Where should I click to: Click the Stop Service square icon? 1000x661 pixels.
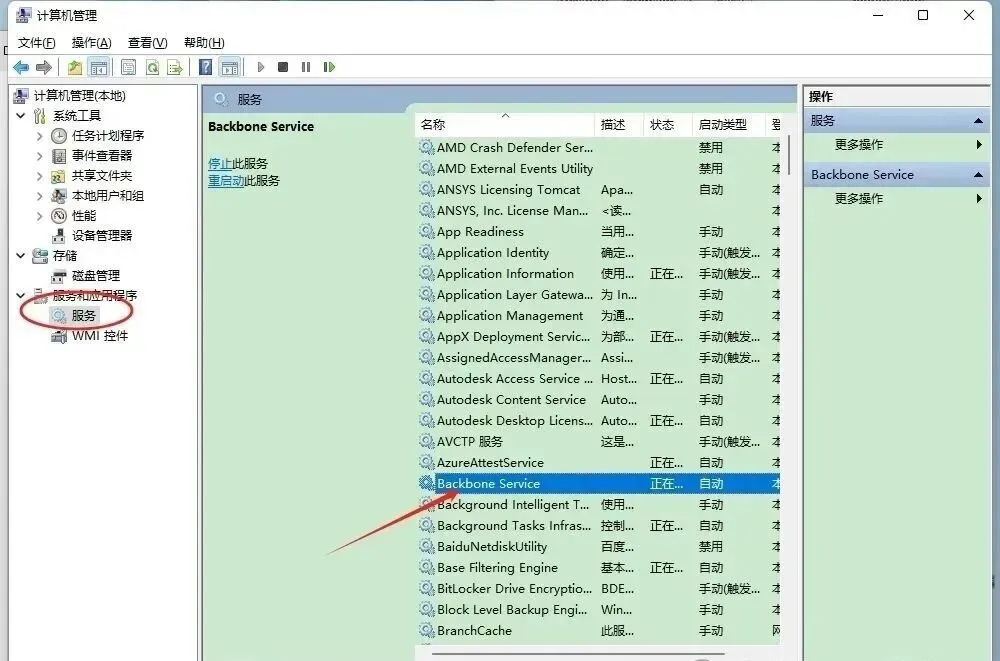pyautogui.click(x=283, y=67)
